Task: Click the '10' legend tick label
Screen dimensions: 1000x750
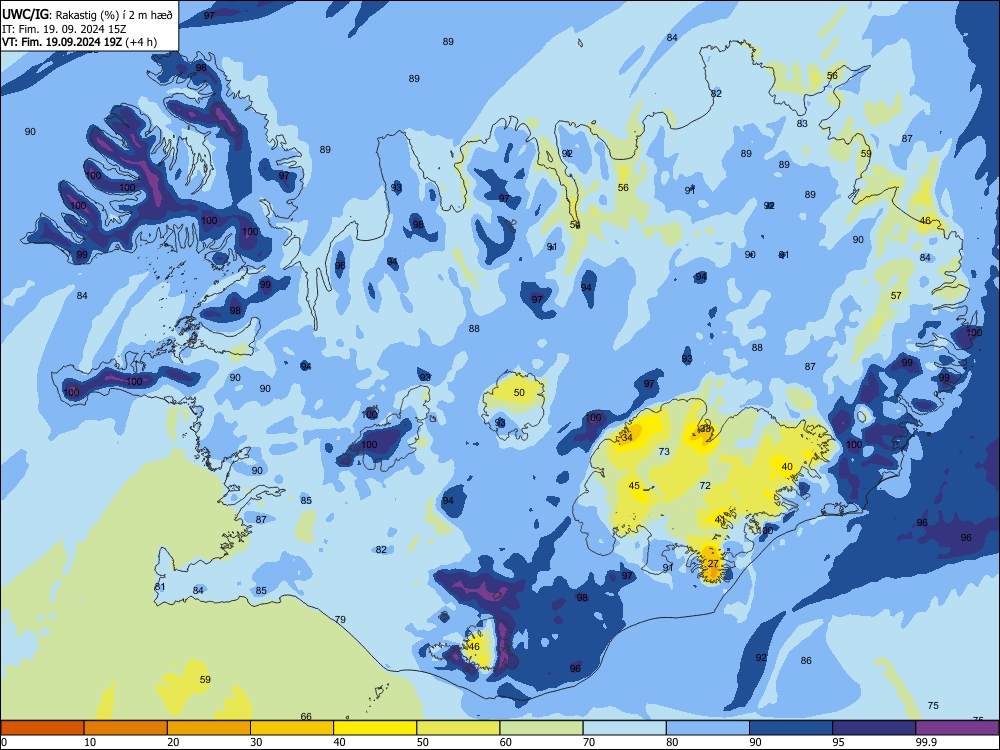Action: [90, 742]
